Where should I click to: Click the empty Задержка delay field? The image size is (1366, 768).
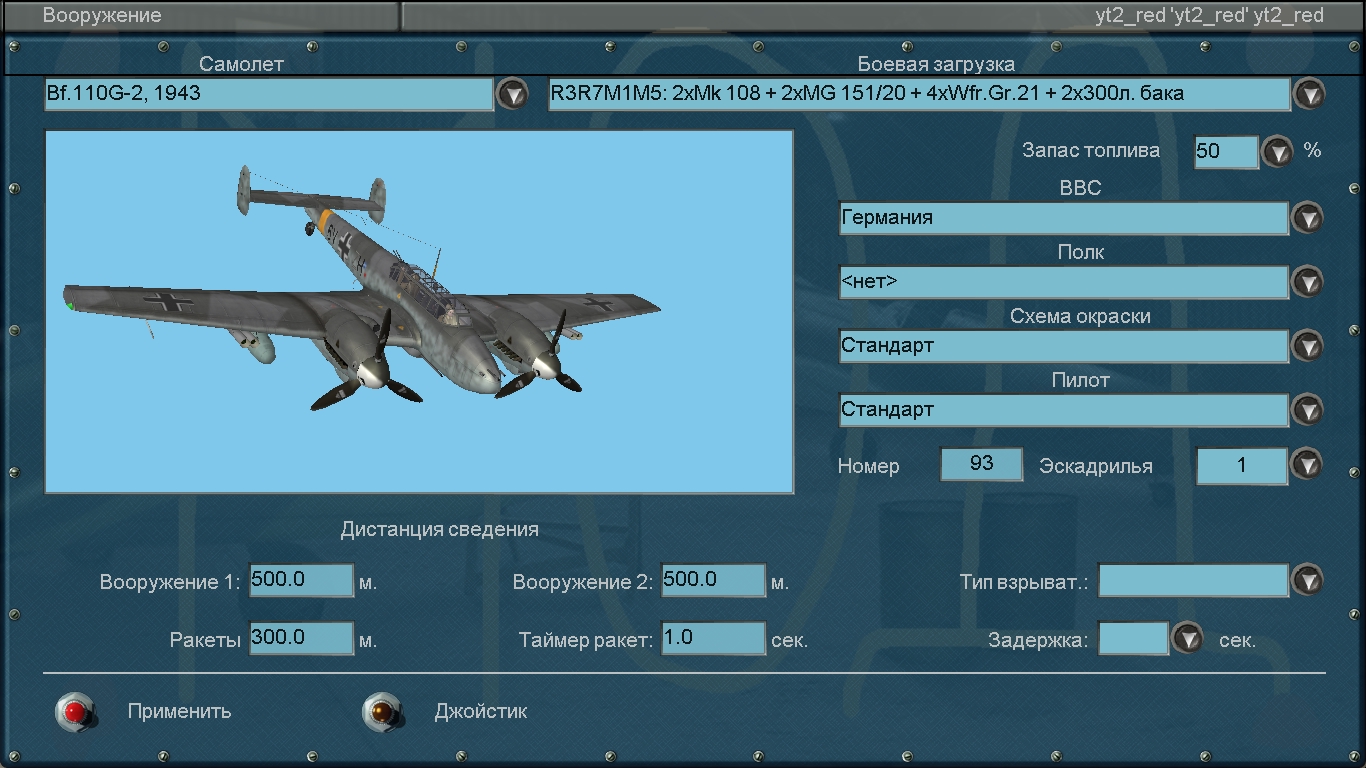(1133, 638)
